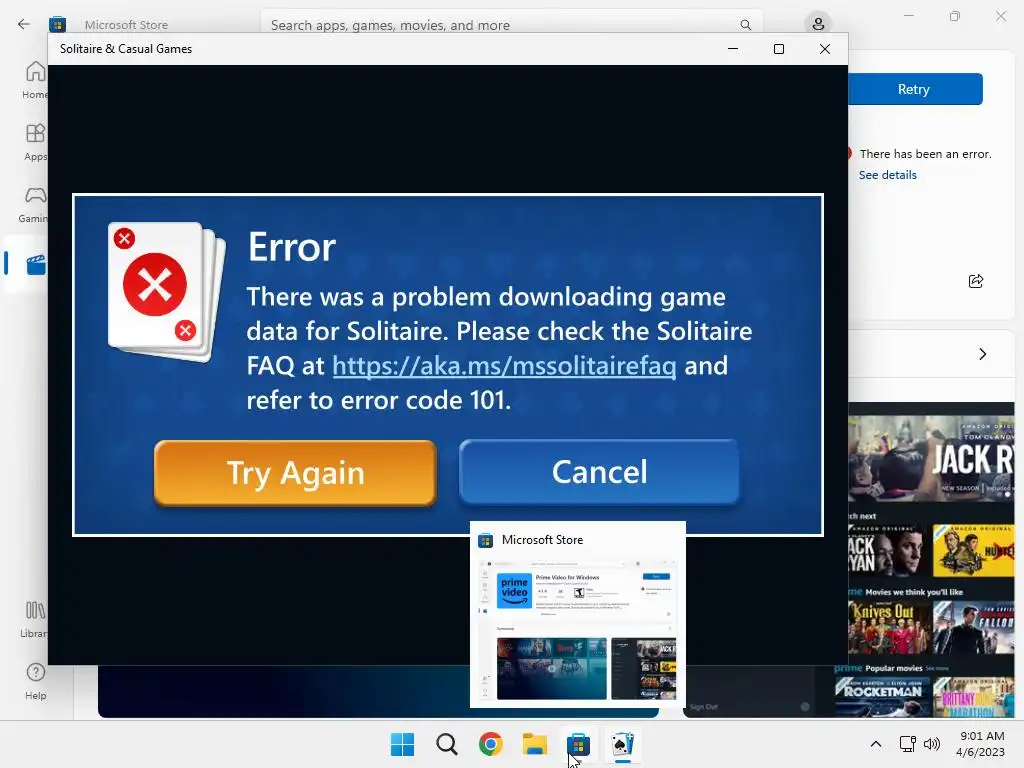The image size is (1024, 768).
Task: Select the Jack Ryan screenshot thumbnail
Action: 931,458
